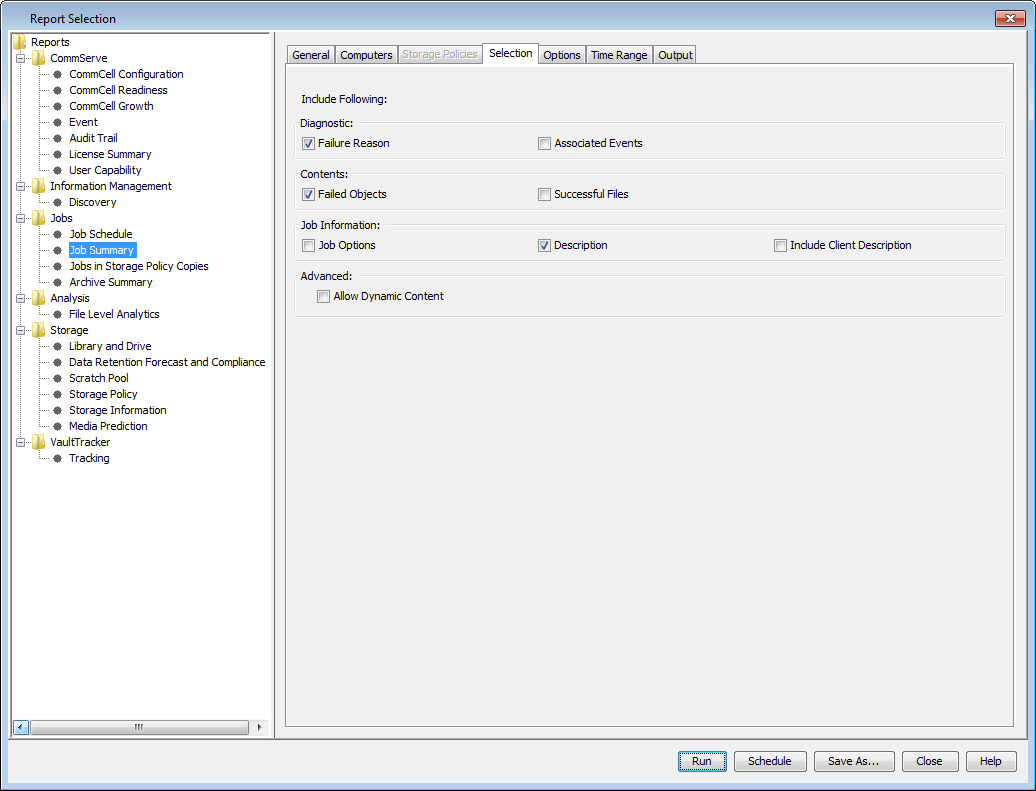Enable Allow Dynamic Content checkbox
1036x791 pixels.
point(324,297)
